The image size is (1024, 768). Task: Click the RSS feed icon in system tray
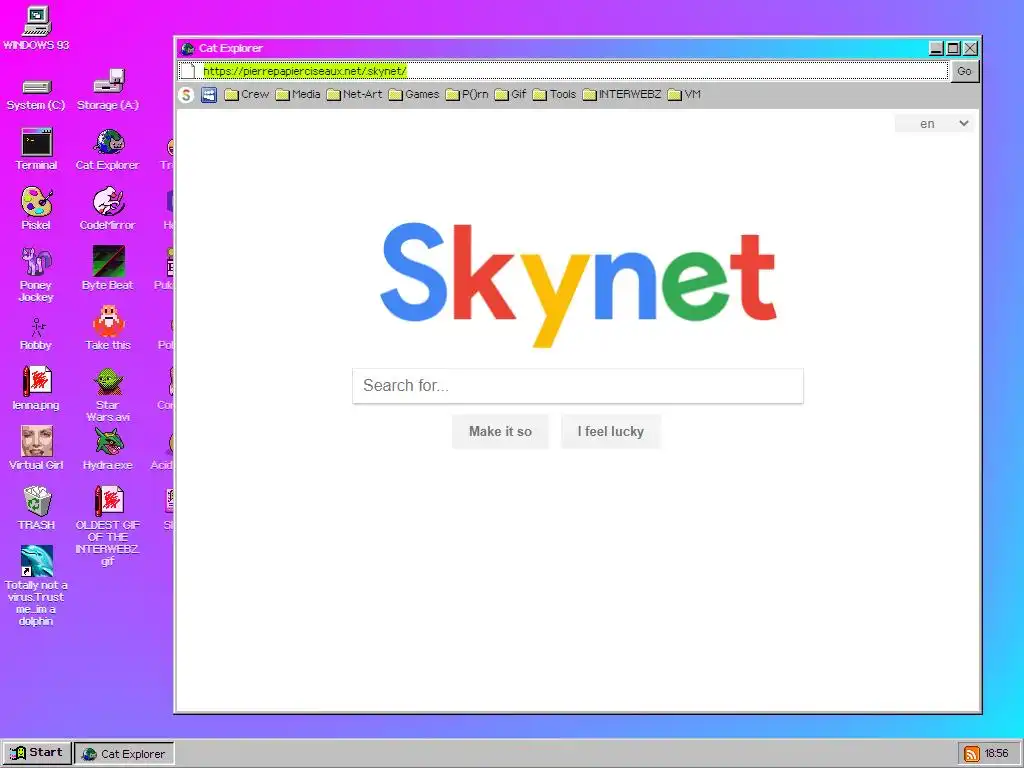[972, 754]
